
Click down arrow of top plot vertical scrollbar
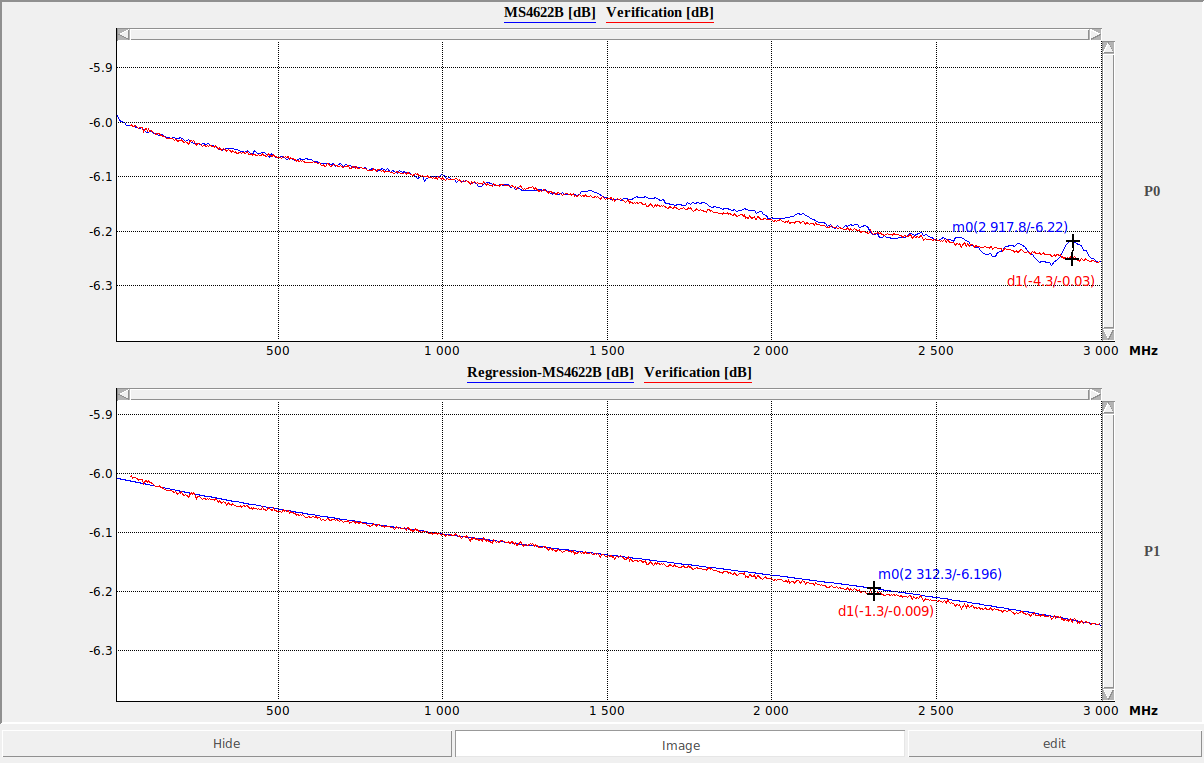(1108, 334)
